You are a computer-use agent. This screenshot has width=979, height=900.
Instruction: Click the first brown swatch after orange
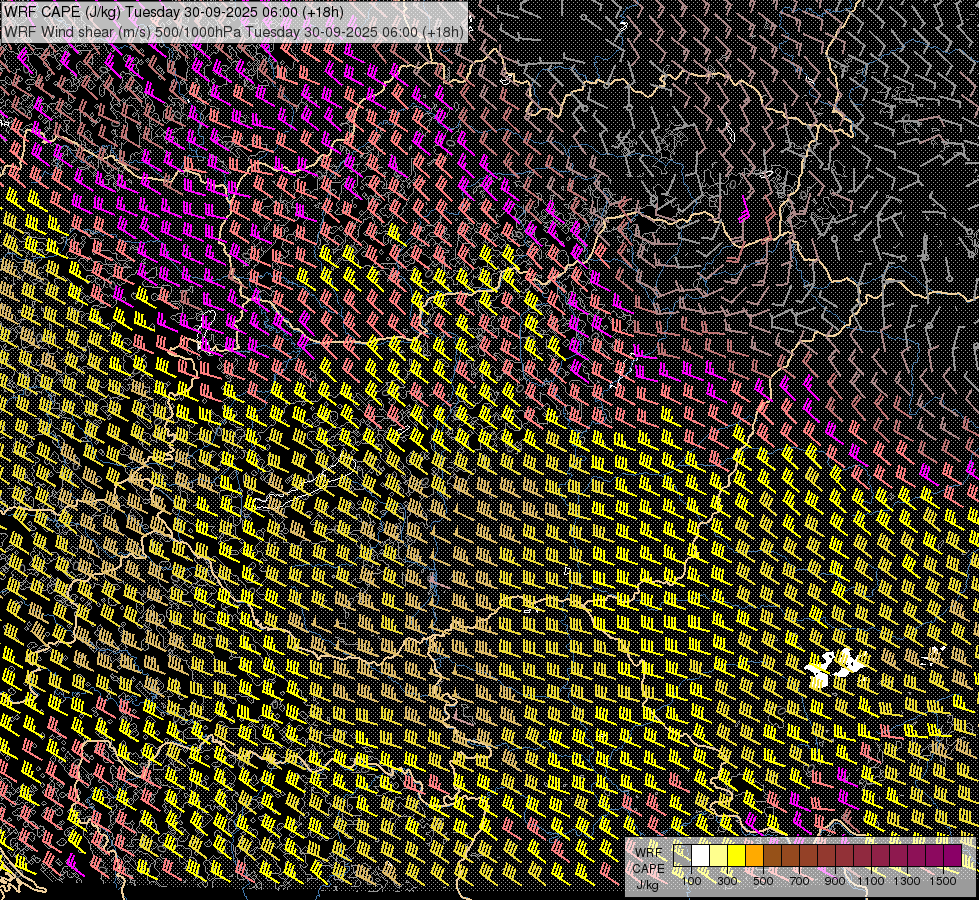772,856
